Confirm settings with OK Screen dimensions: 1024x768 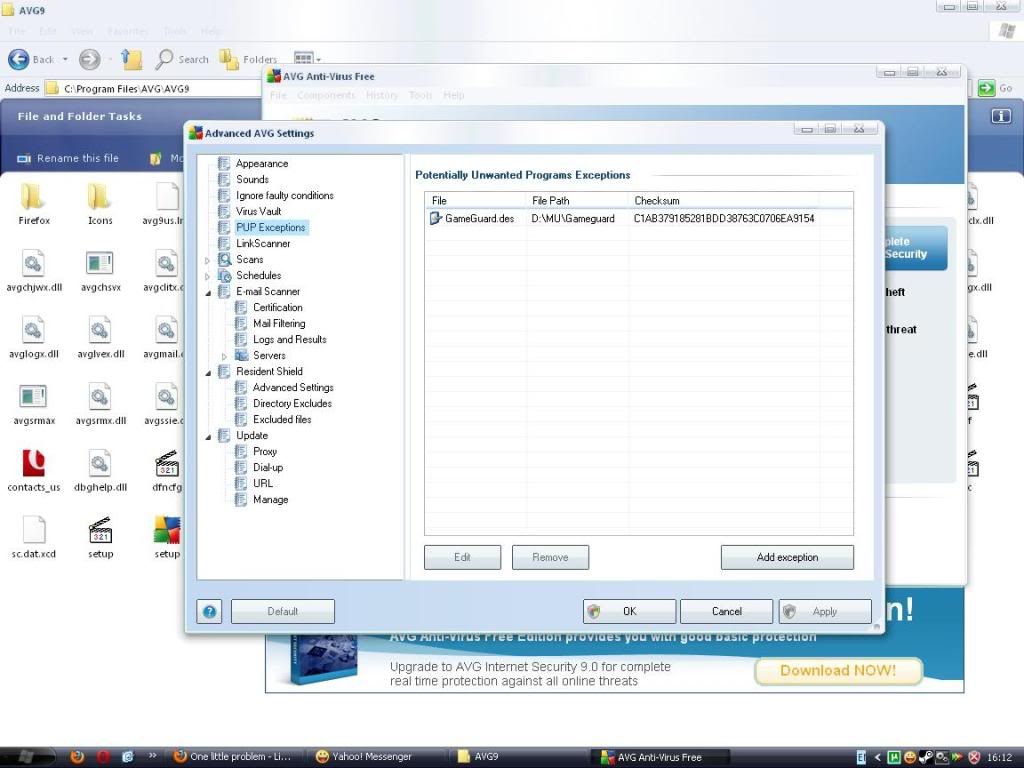(630, 611)
